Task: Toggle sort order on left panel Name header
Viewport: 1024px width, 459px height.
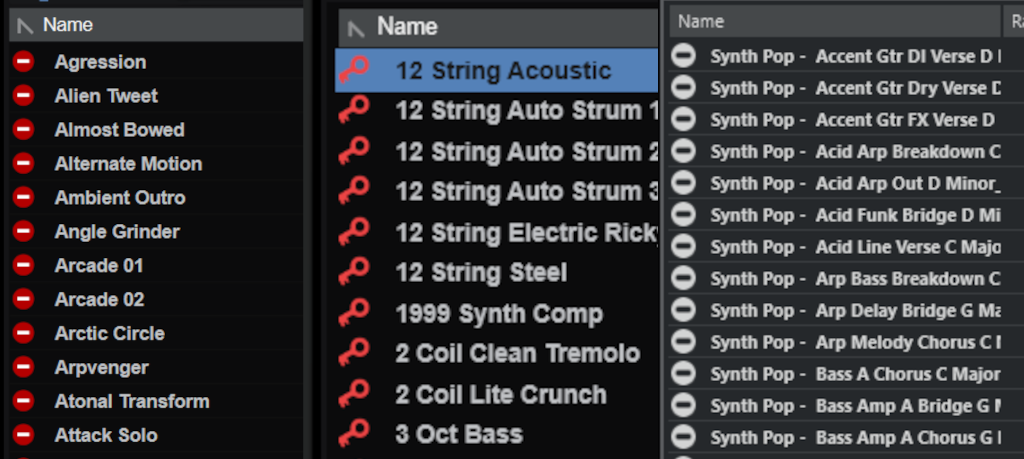Action: [x=68, y=25]
